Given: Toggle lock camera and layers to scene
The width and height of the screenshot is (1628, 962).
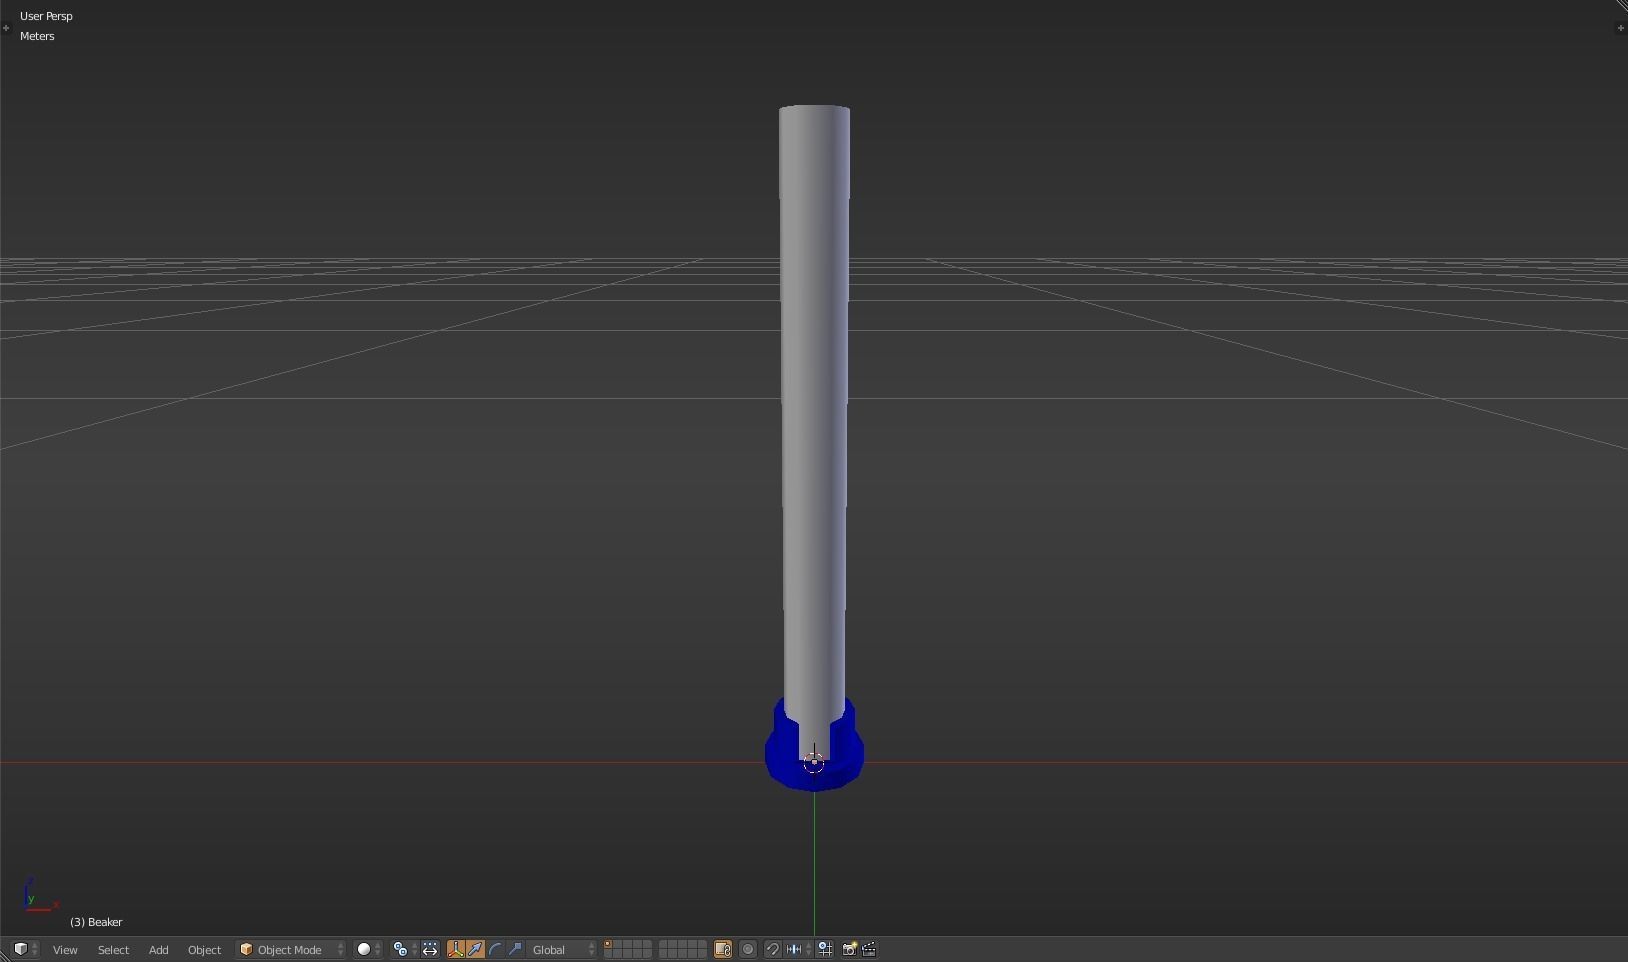Looking at the screenshot, I should [723, 949].
